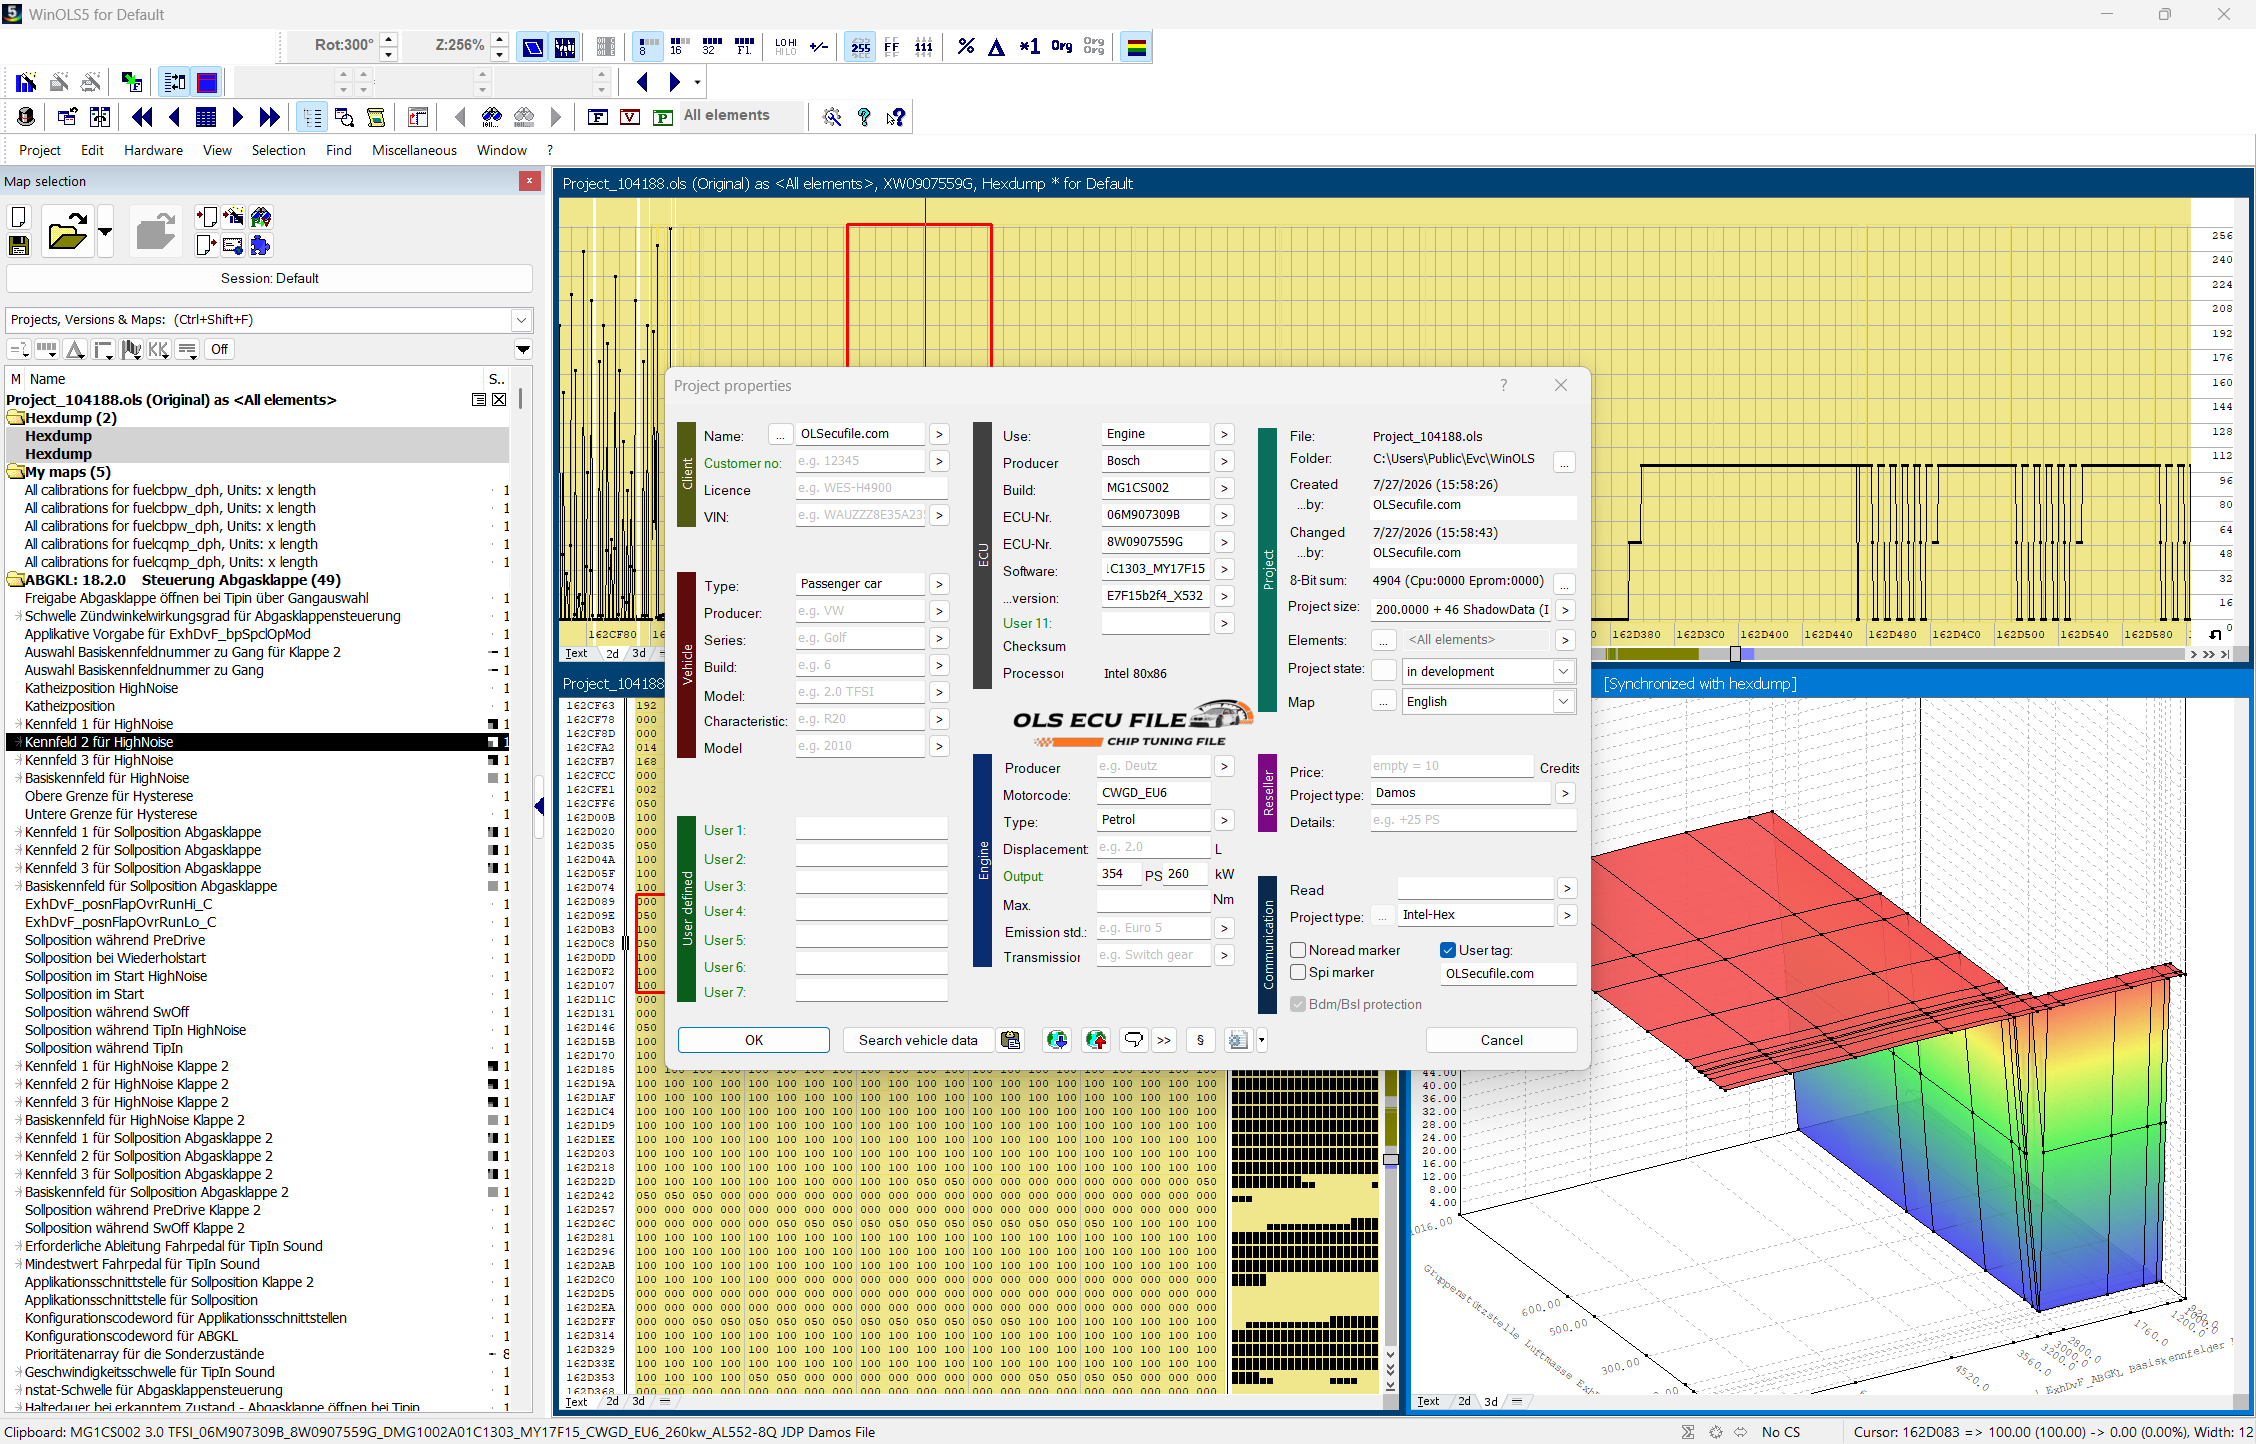Click the red V (boxed) toolbar icon
The image size is (2256, 1444).
tap(630, 117)
